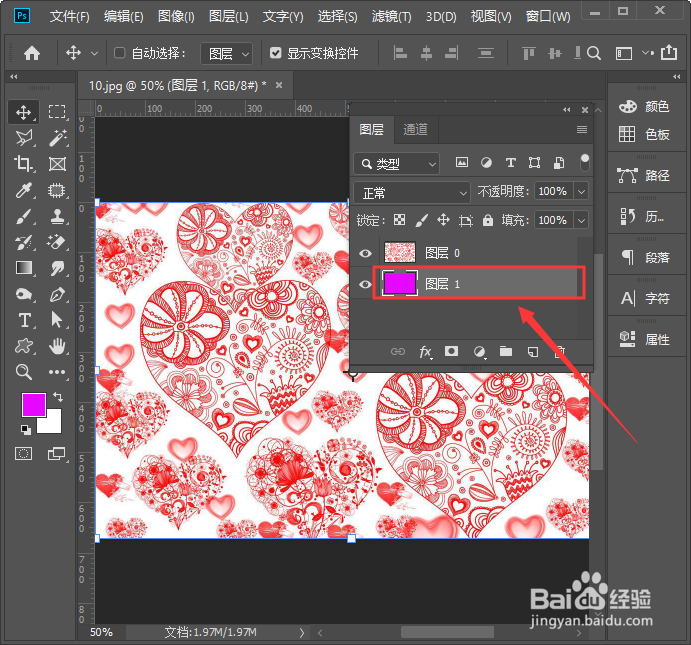
Task: Open the 窗口(W) menu
Action: tap(548, 17)
